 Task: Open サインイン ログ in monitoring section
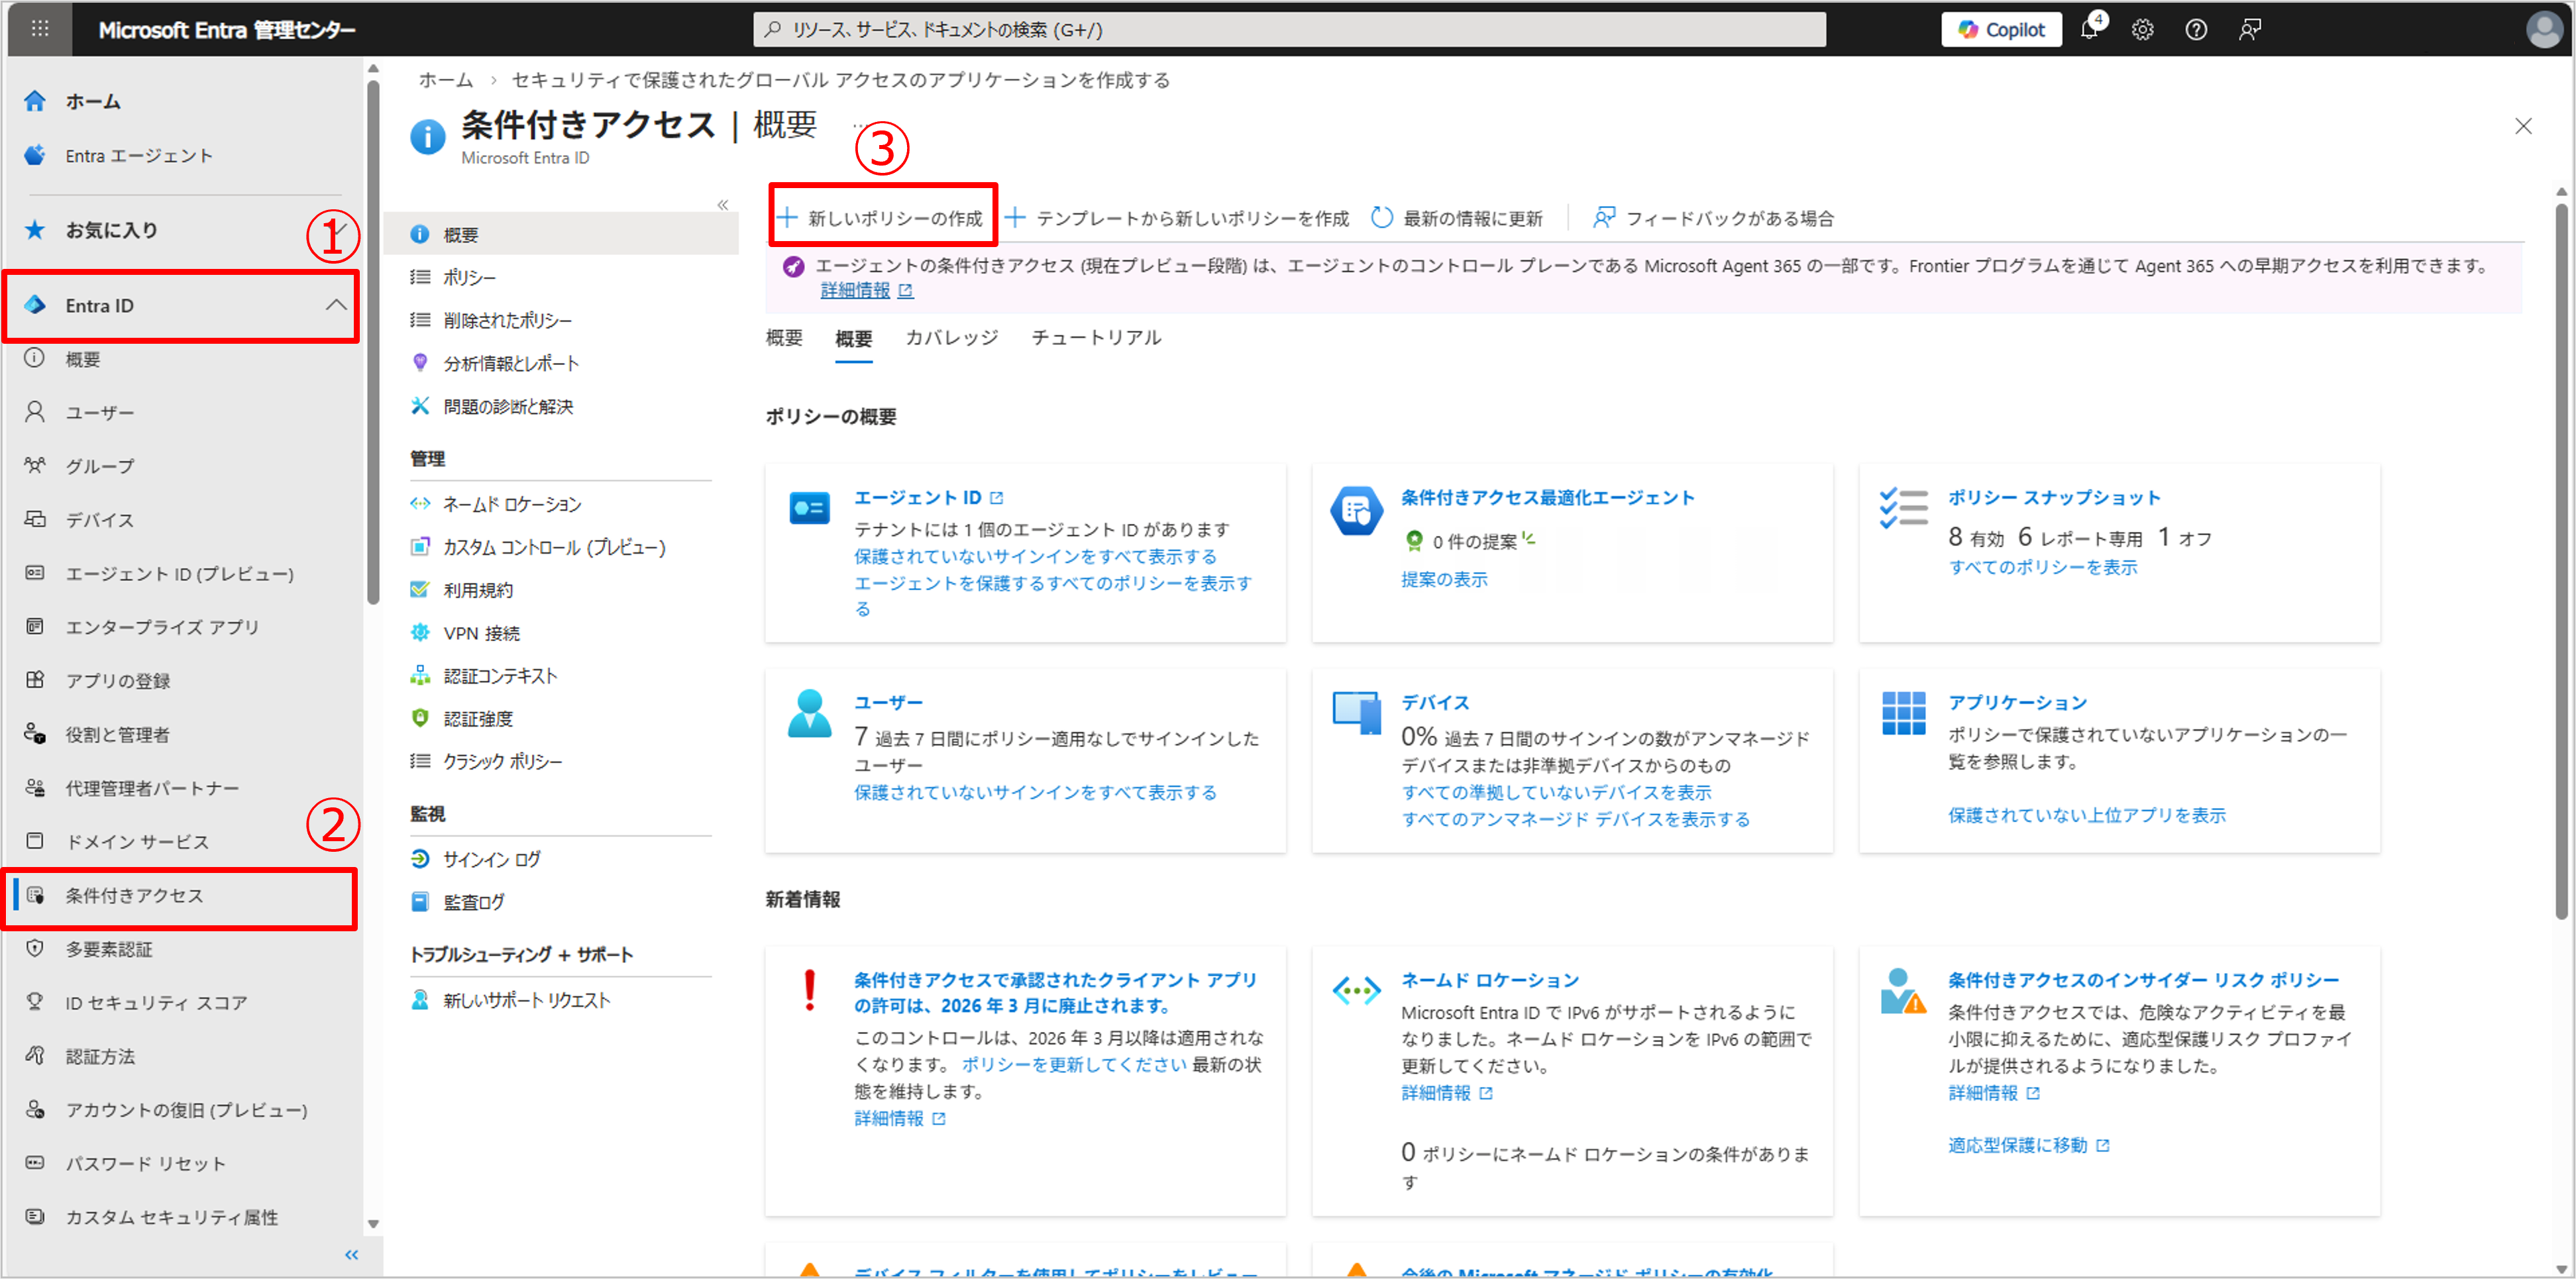(x=492, y=859)
